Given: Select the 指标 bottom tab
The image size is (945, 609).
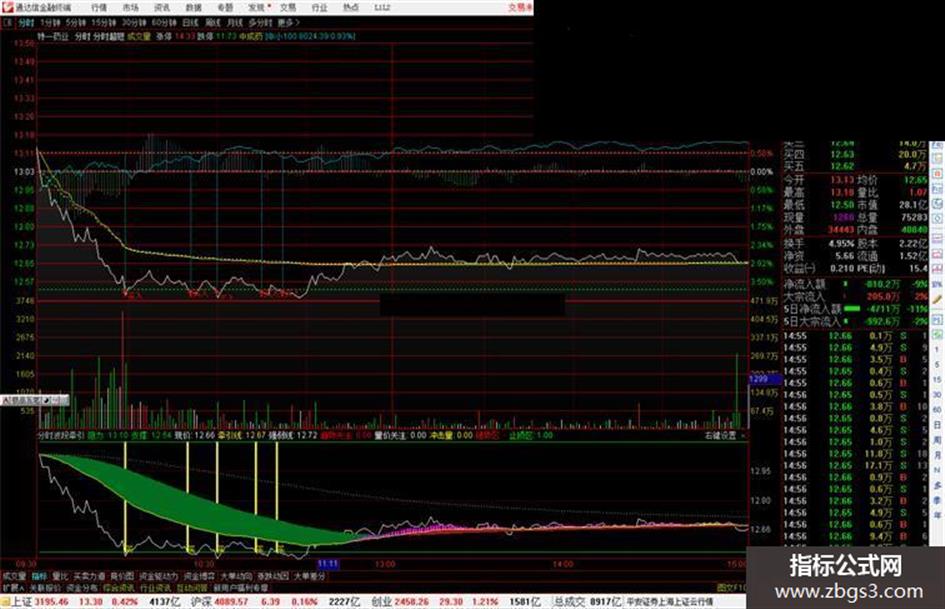Looking at the screenshot, I should coord(39,576).
